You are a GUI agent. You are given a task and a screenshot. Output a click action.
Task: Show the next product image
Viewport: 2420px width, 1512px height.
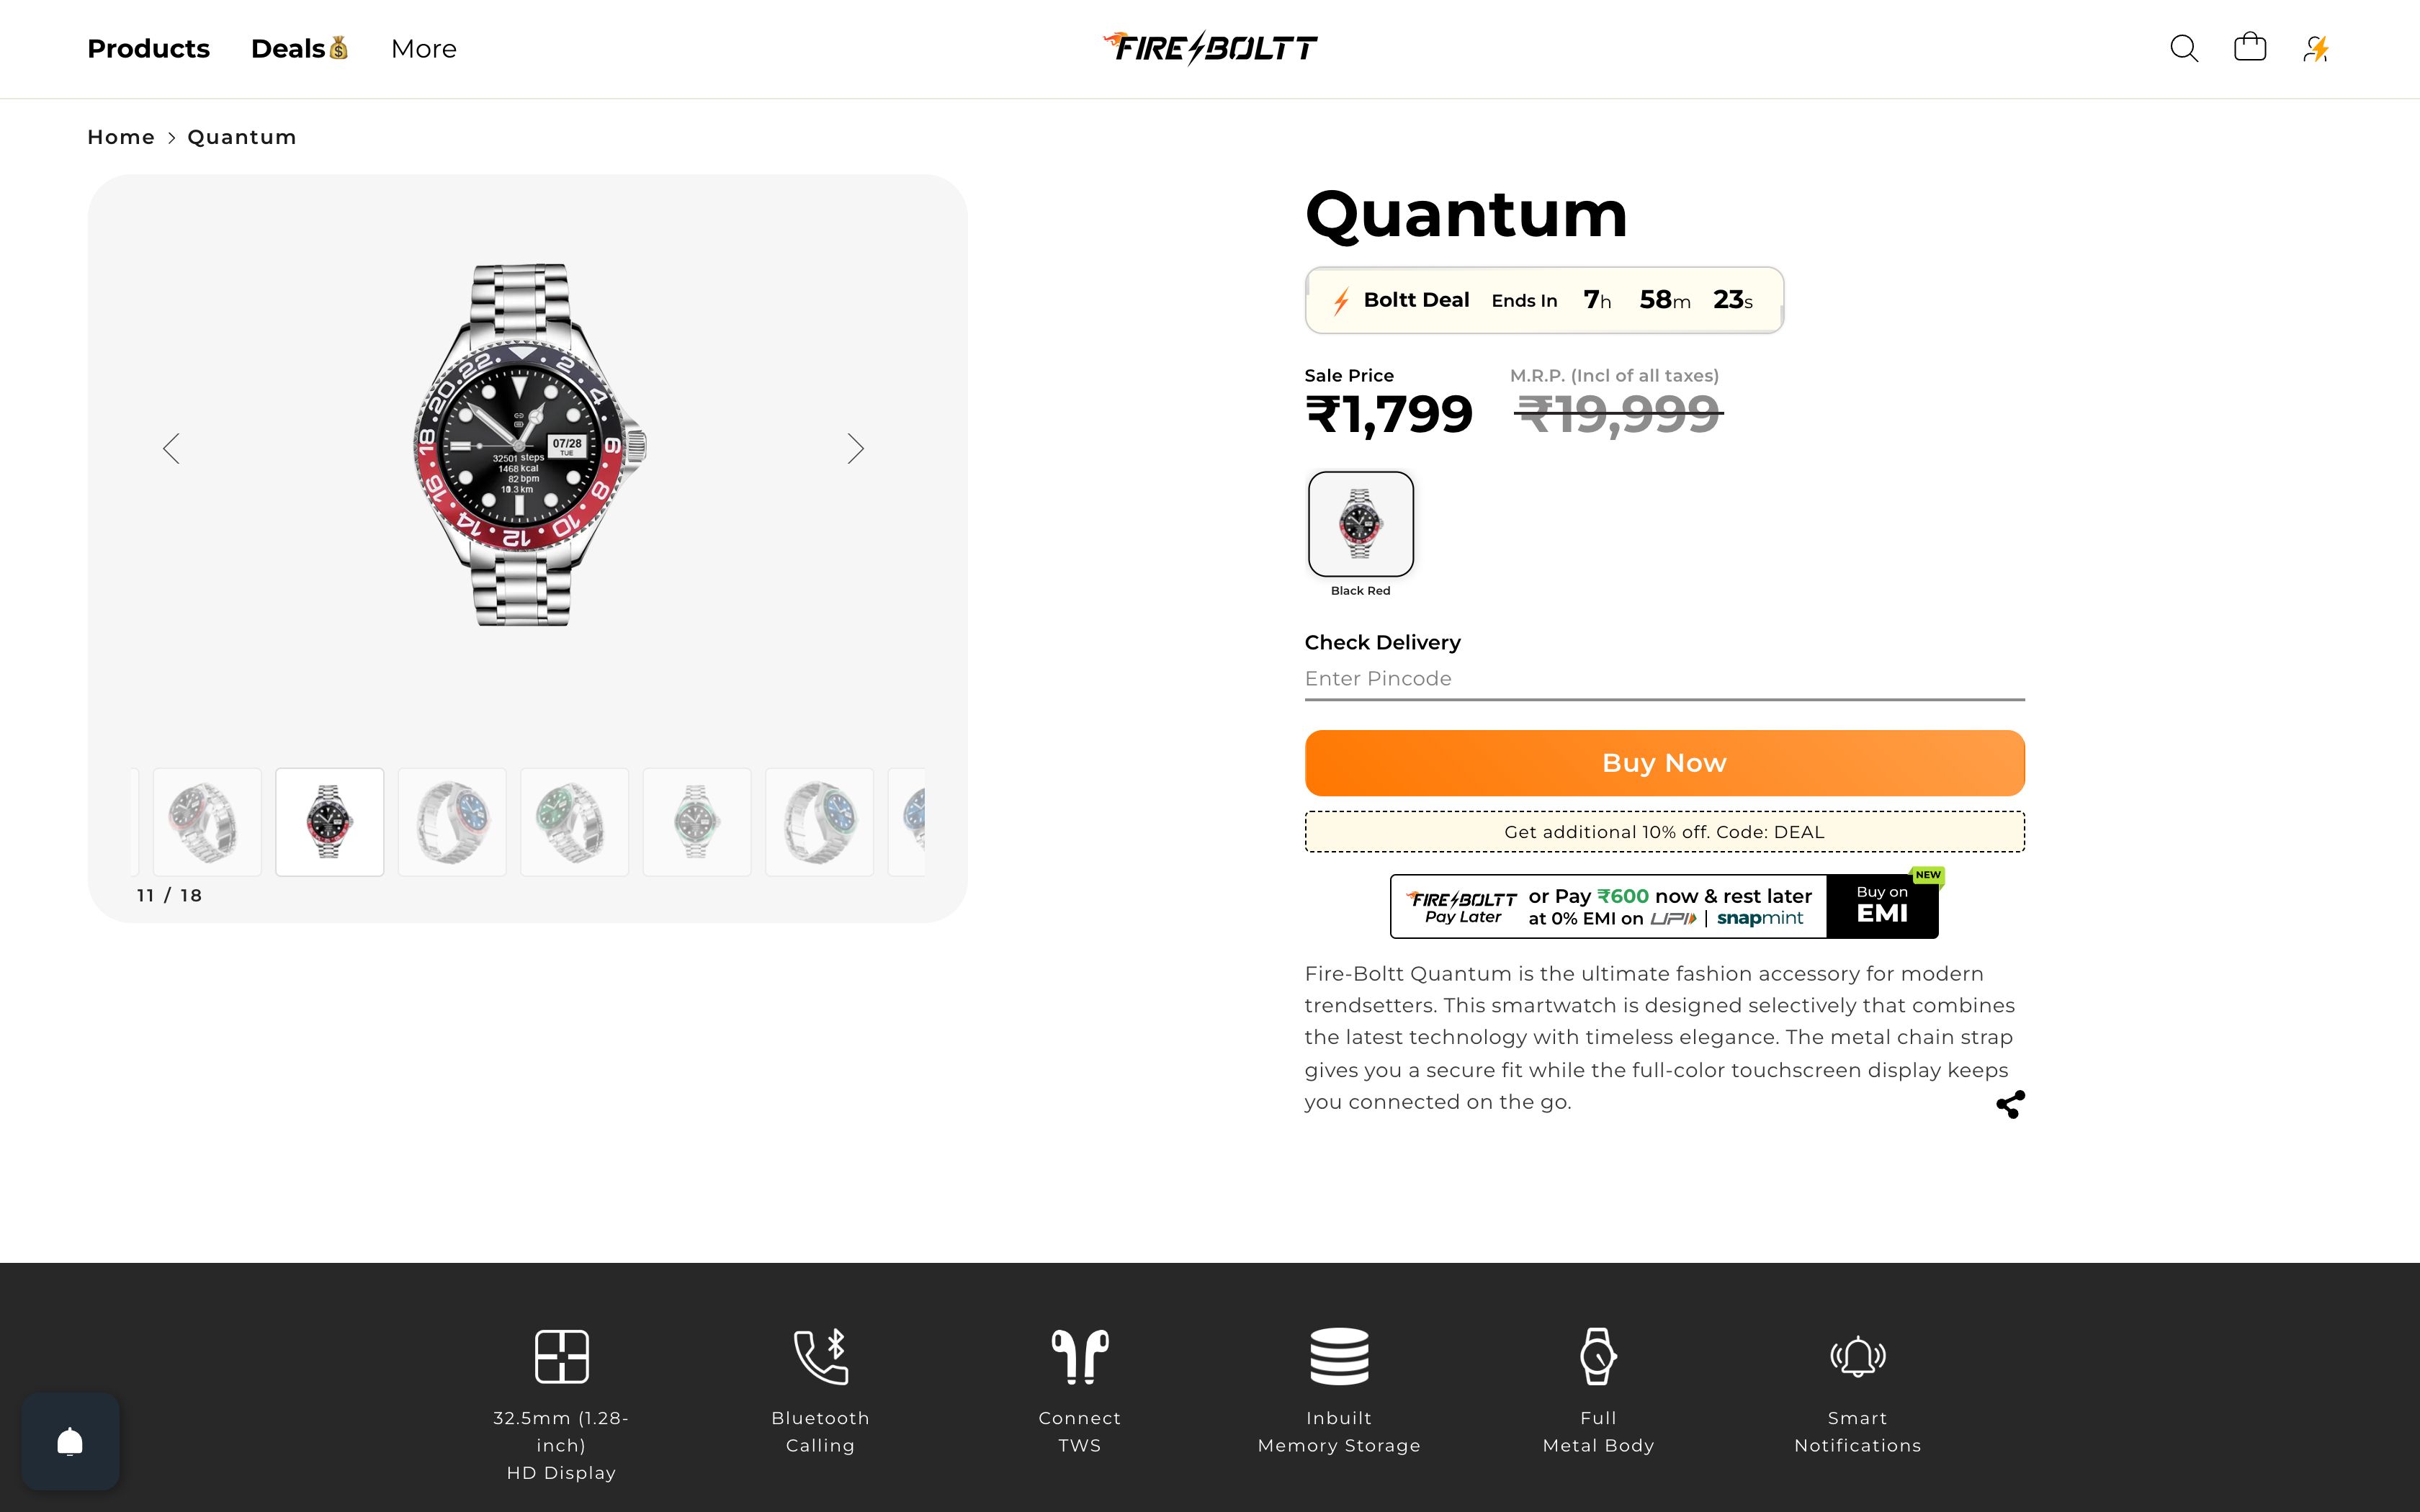(855, 449)
